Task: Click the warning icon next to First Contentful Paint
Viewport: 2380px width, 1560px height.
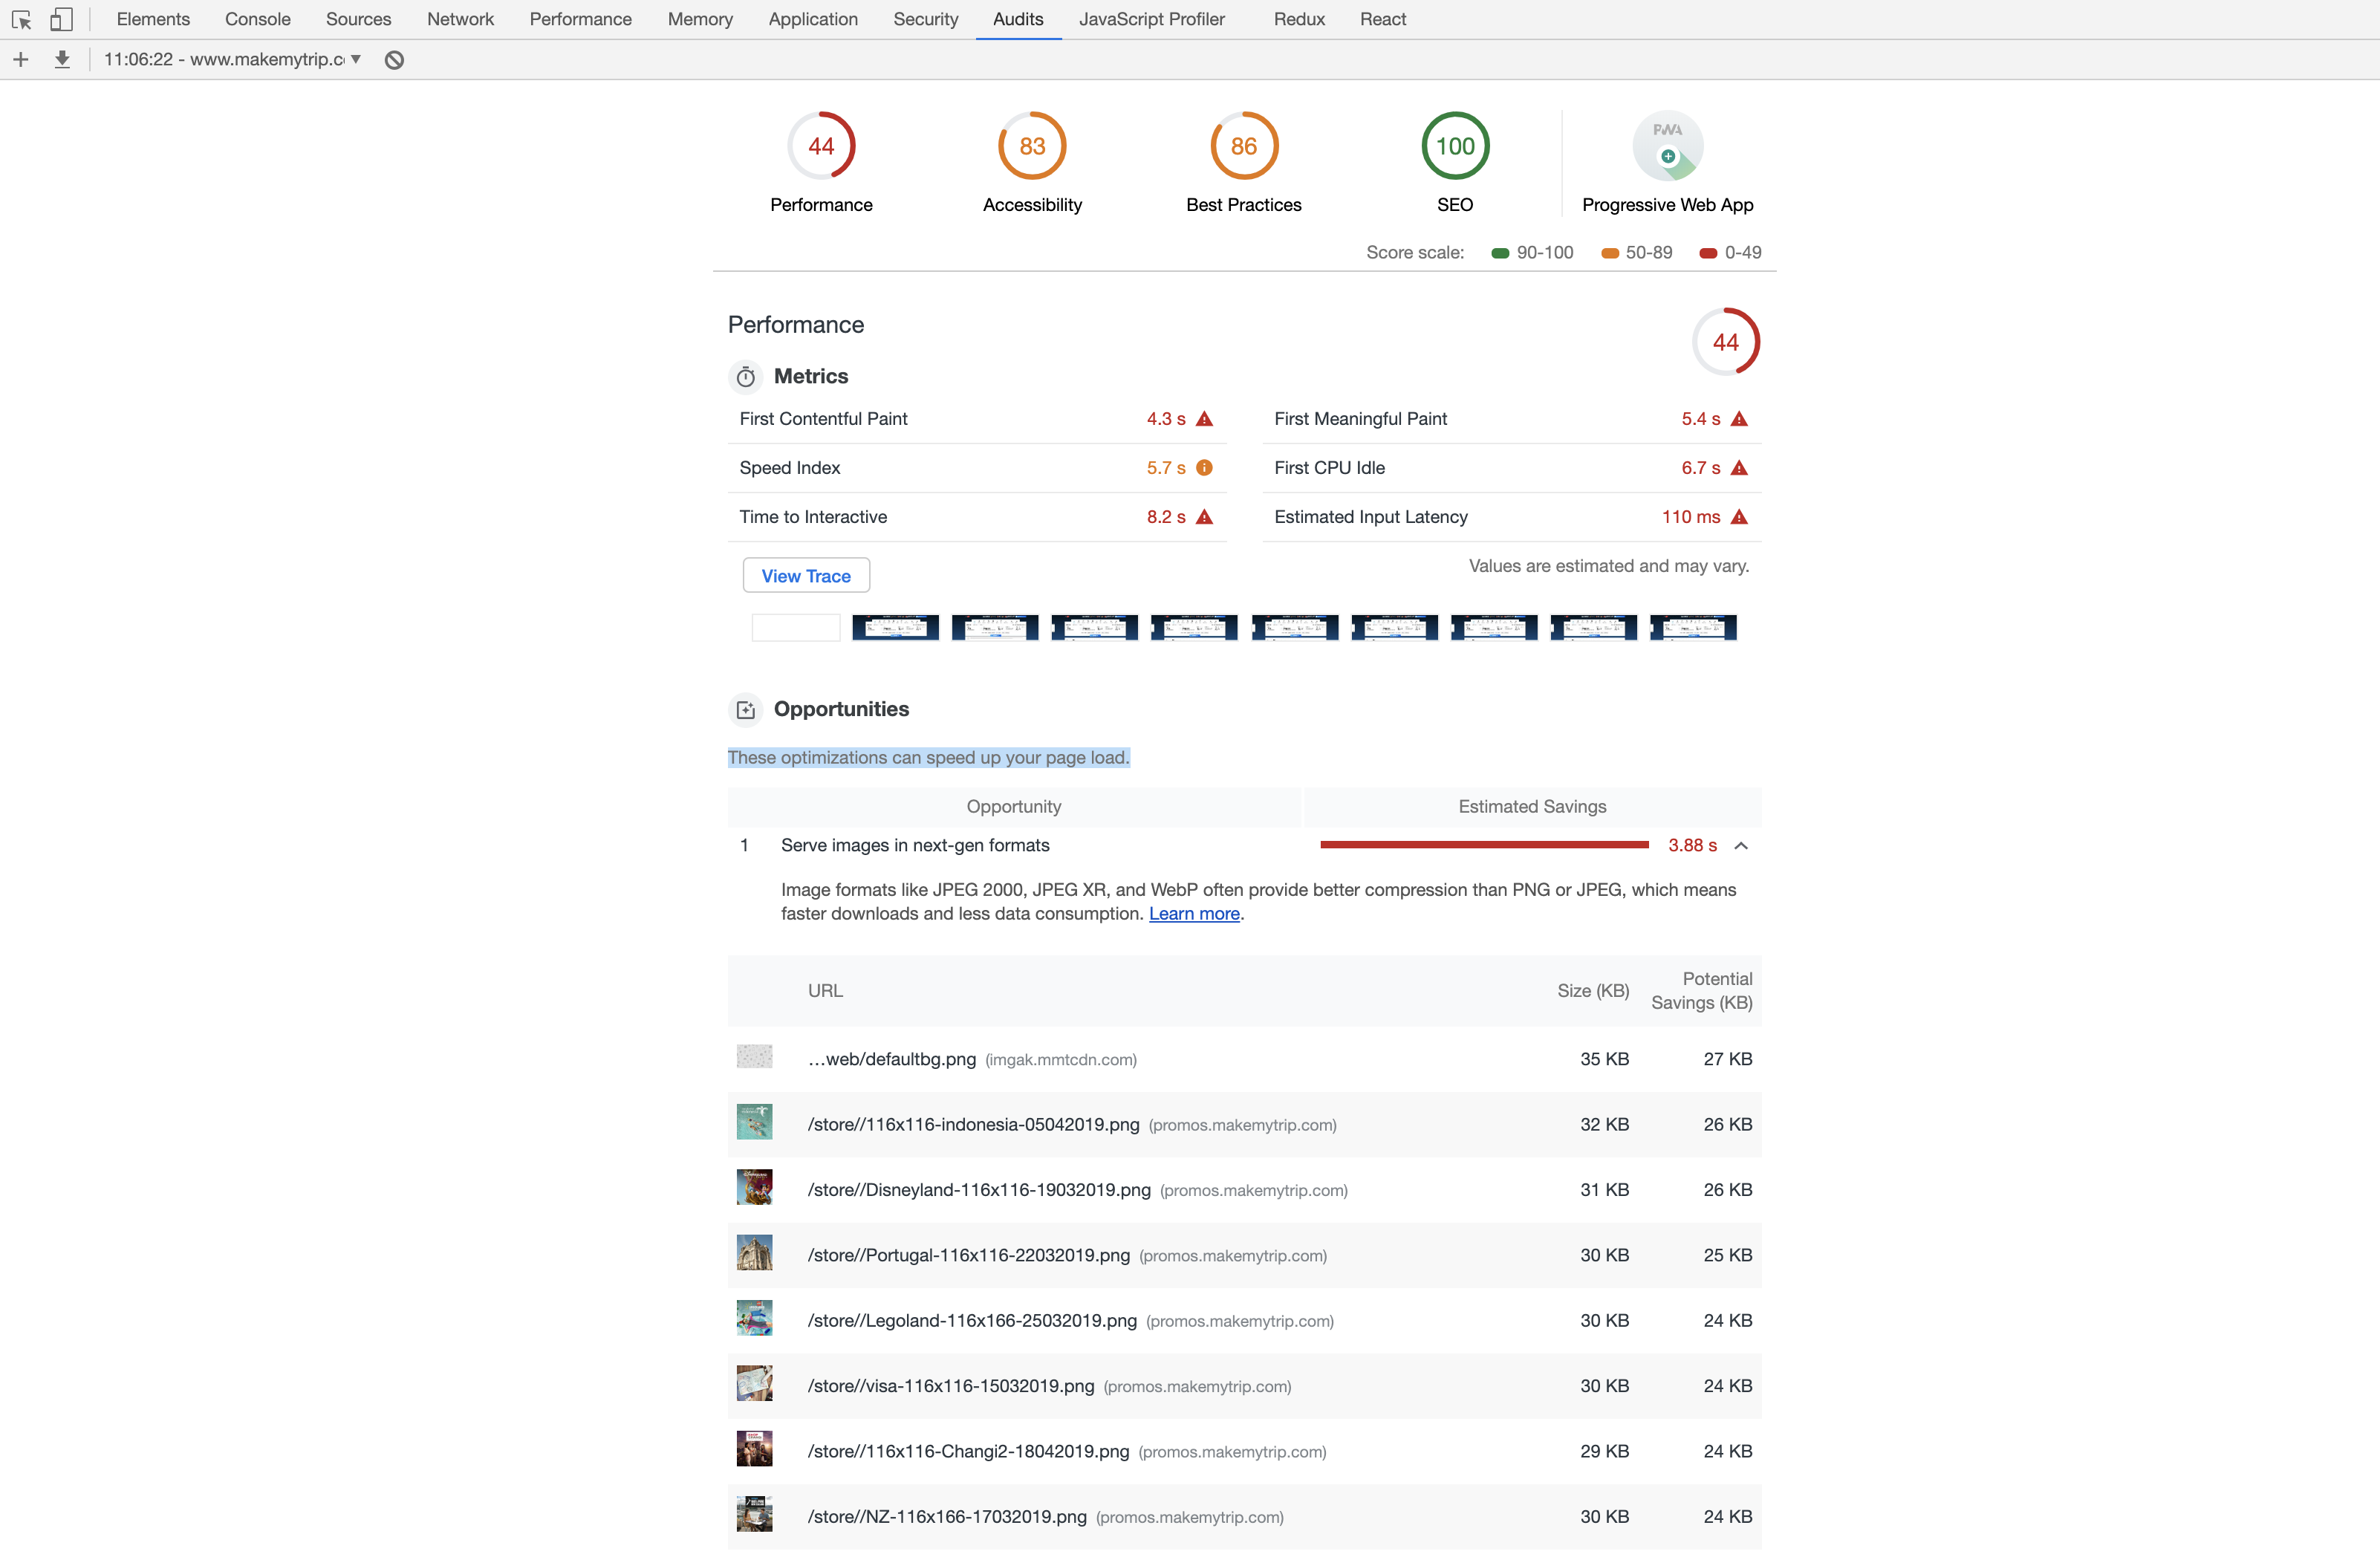Action: (1204, 419)
